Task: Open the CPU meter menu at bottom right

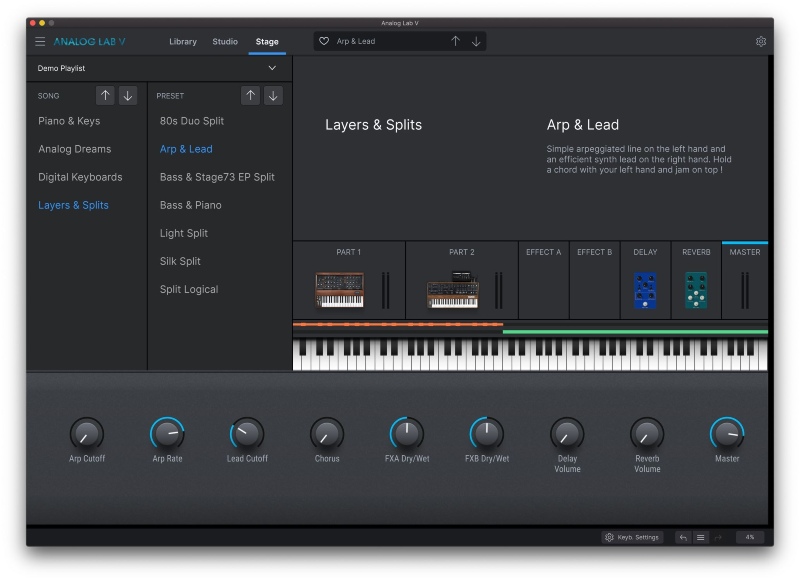Action: click(x=752, y=536)
